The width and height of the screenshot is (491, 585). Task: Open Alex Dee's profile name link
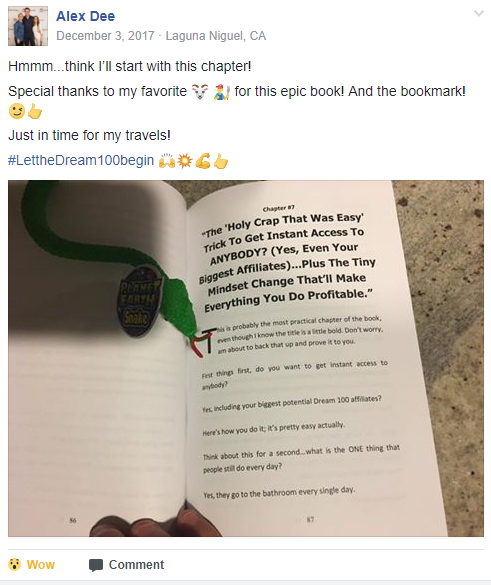click(85, 16)
